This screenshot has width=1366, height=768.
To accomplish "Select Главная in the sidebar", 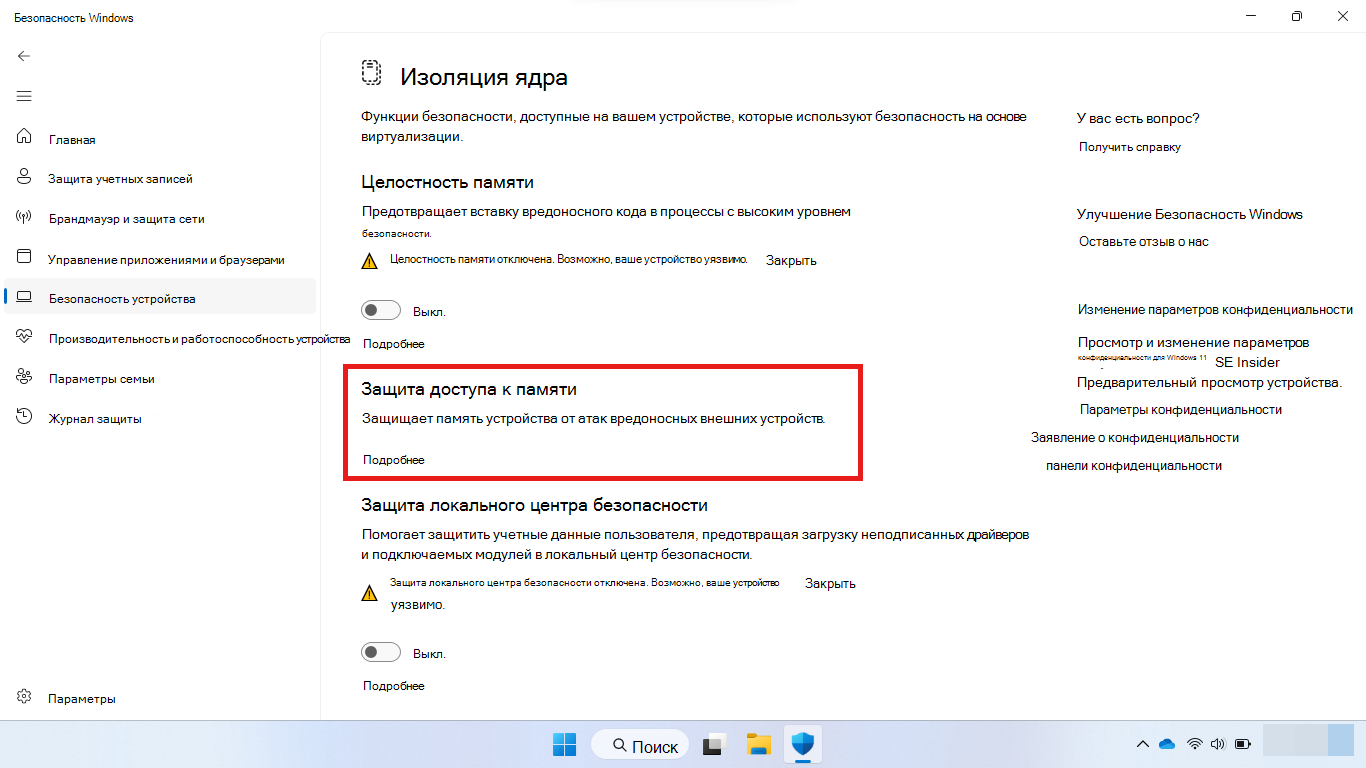I will tap(72, 140).
